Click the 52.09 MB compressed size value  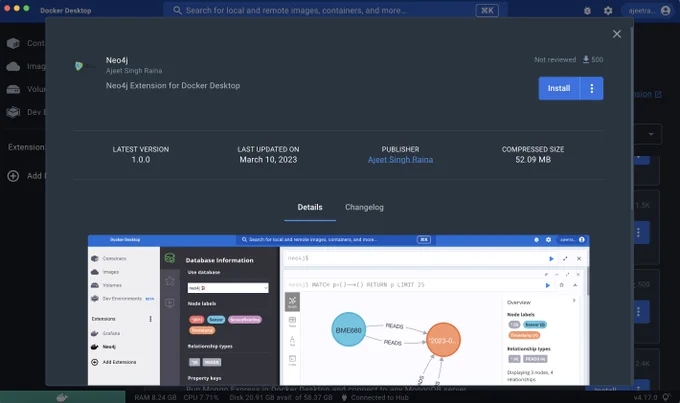533,160
